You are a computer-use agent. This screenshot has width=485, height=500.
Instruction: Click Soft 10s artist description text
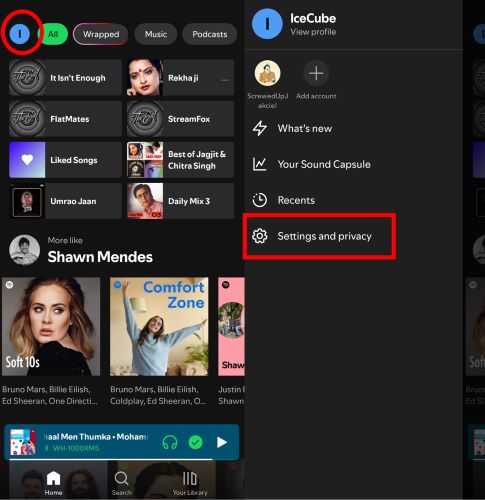point(50,395)
